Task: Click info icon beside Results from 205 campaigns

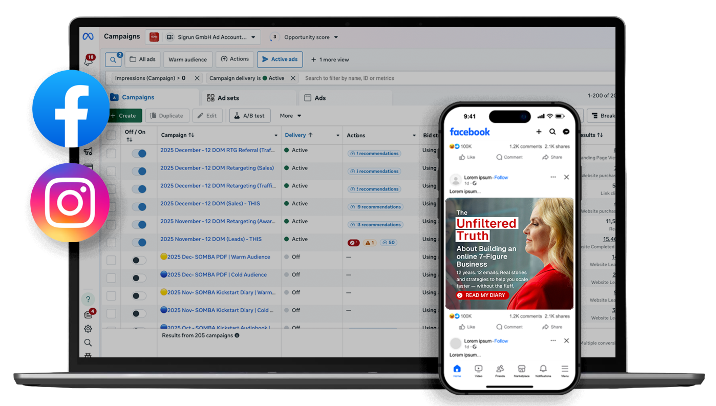Action: coord(237,335)
